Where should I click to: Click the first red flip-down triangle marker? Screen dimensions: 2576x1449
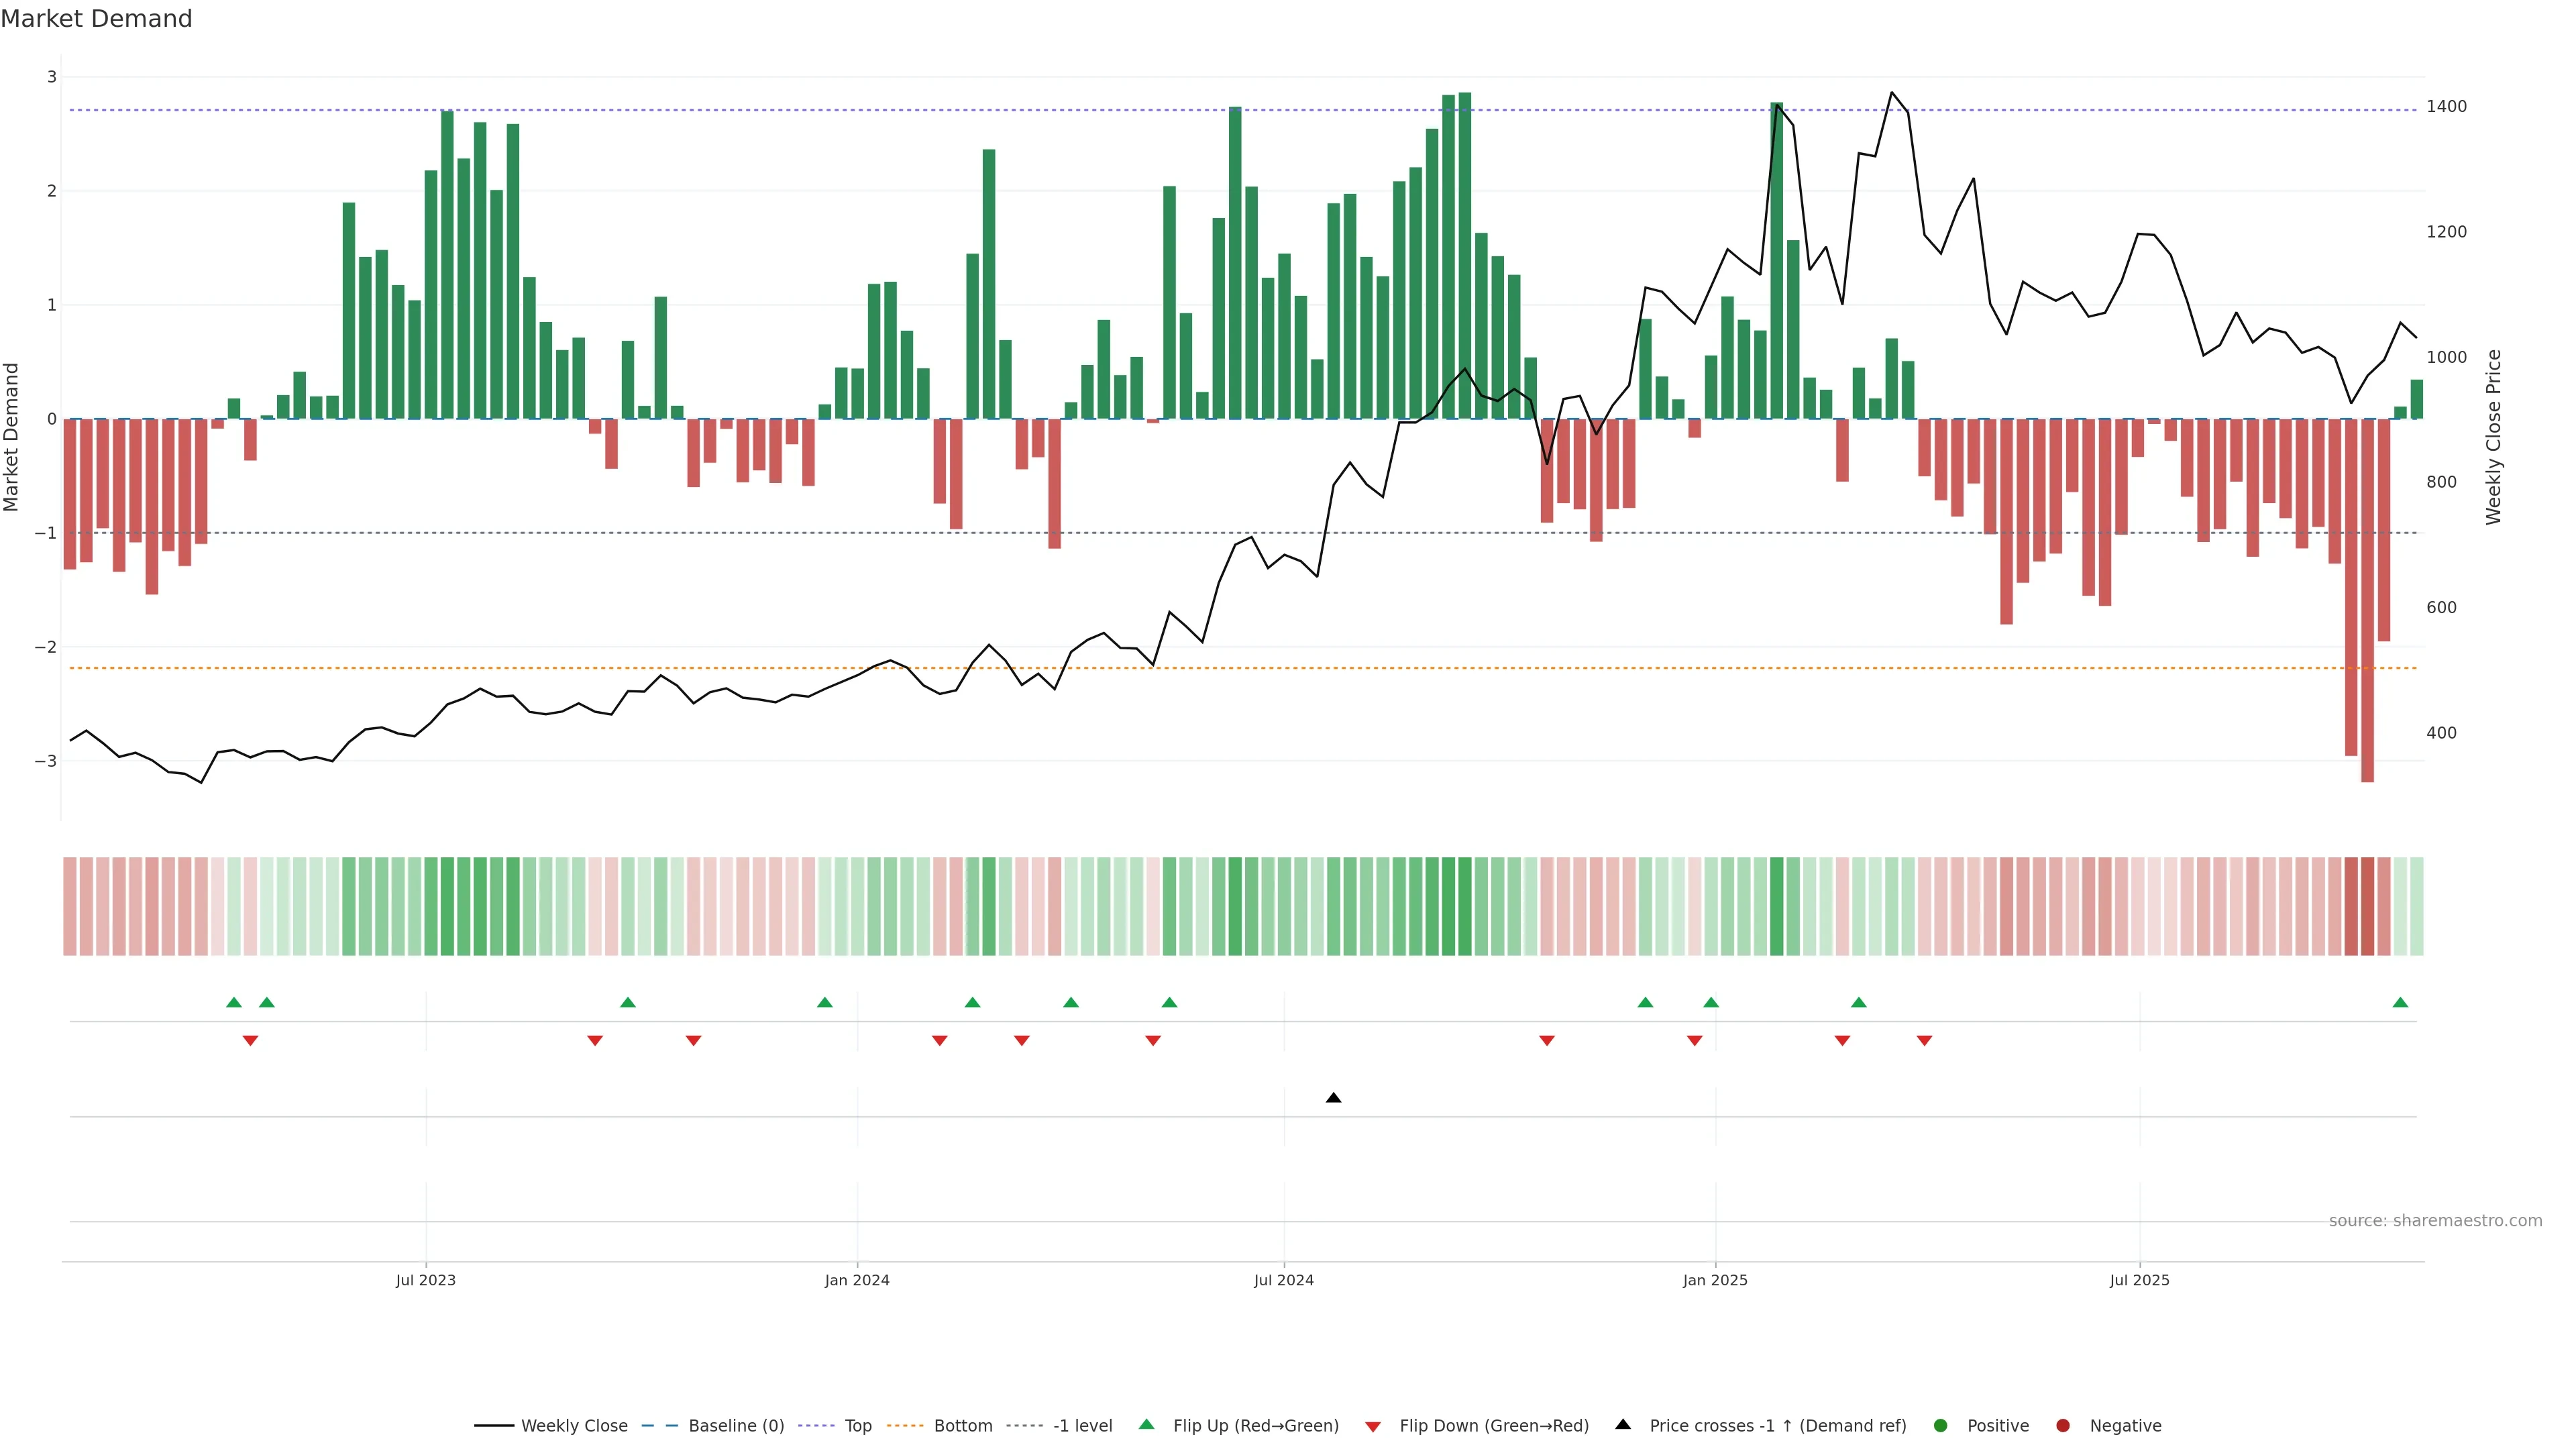(251, 1041)
